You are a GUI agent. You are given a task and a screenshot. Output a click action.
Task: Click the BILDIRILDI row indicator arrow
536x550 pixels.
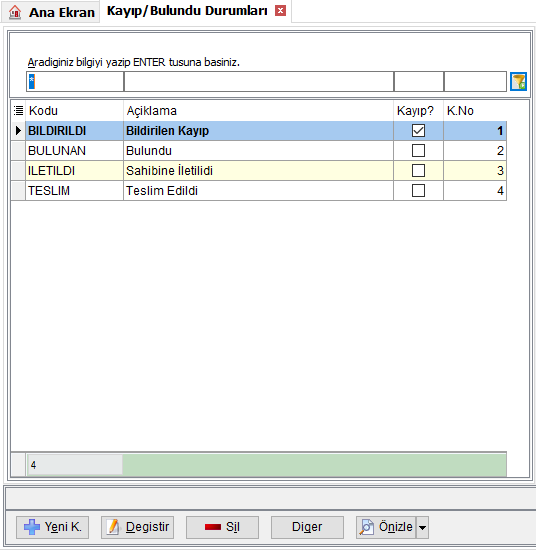pyautogui.click(x=18, y=130)
